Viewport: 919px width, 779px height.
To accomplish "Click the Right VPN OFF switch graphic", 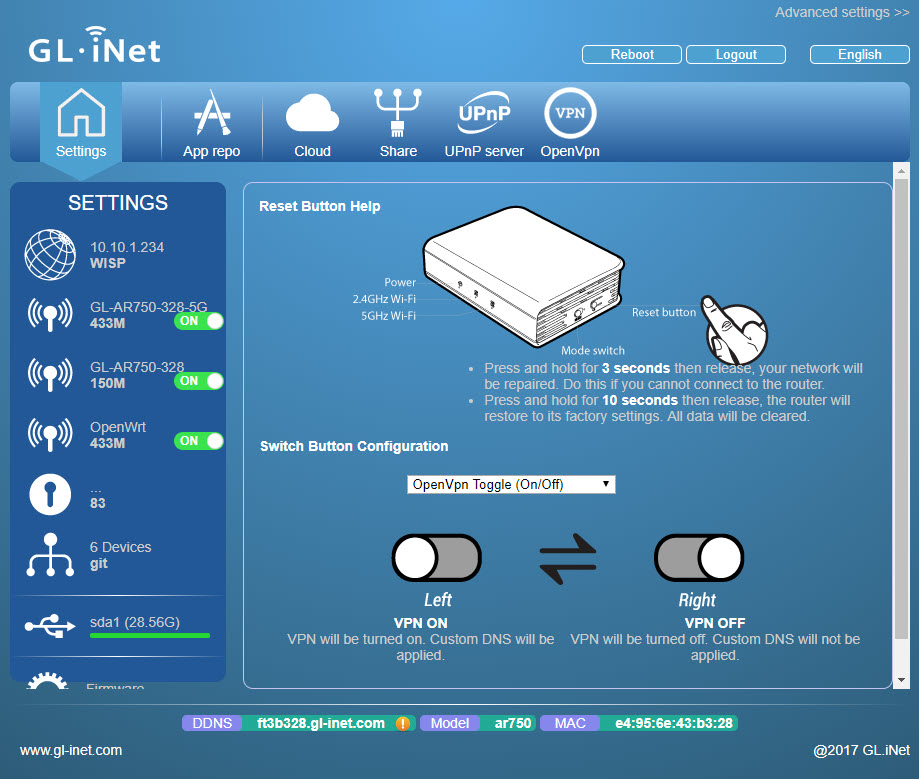I will (699, 557).
